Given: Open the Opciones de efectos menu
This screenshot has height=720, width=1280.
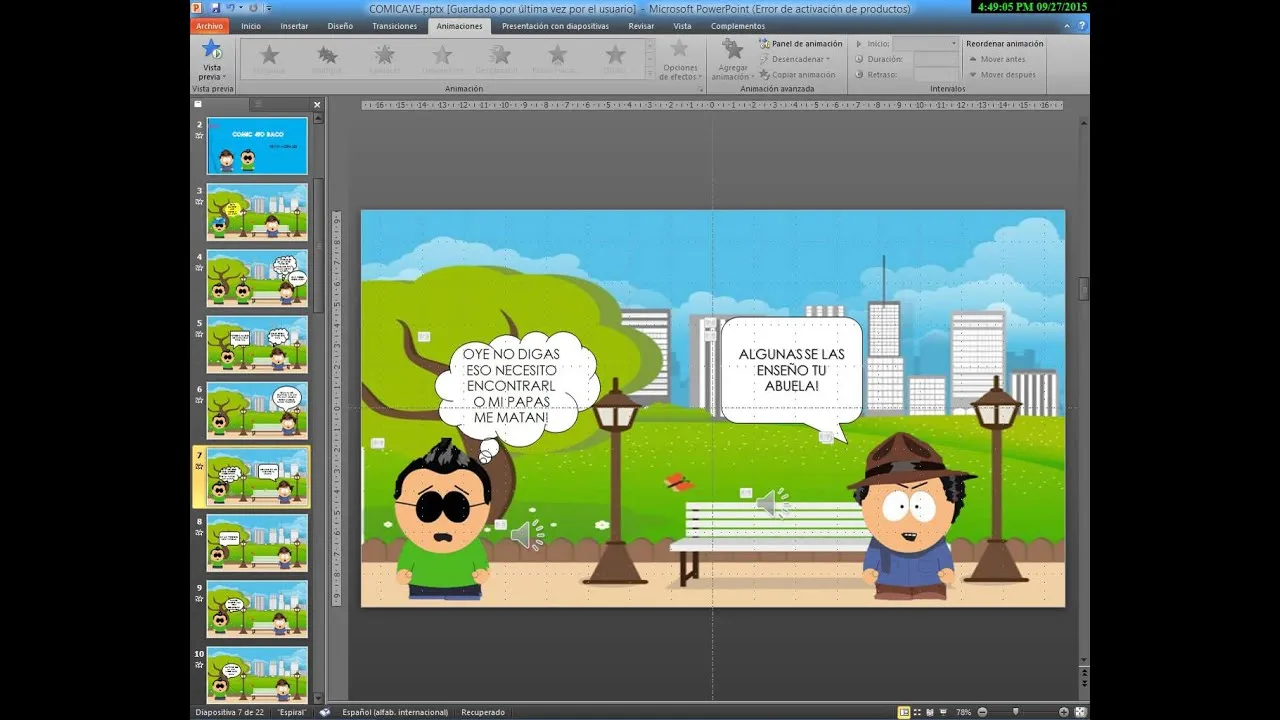Looking at the screenshot, I should tap(679, 59).
